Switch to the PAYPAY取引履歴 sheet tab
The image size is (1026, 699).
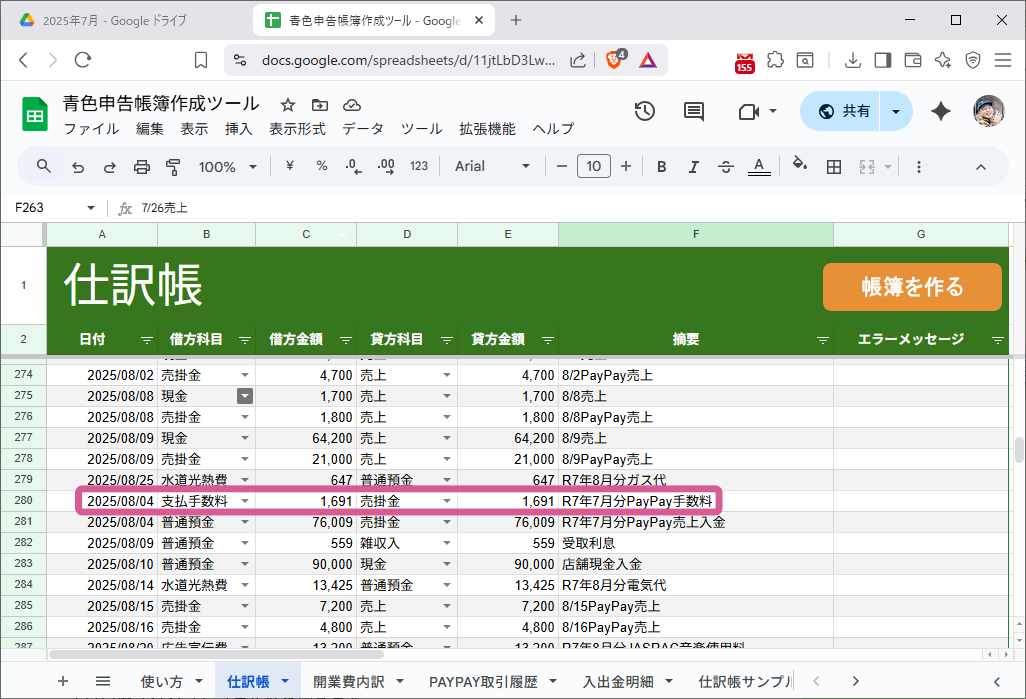coord(486,679)
